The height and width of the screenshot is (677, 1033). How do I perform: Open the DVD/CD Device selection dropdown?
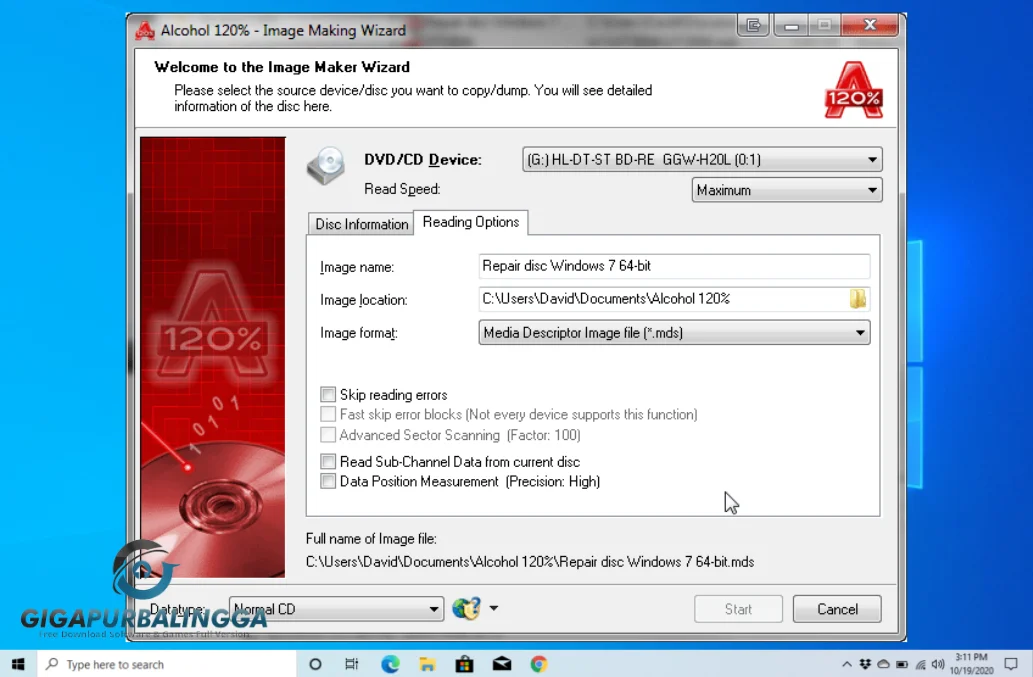(869, 158)
